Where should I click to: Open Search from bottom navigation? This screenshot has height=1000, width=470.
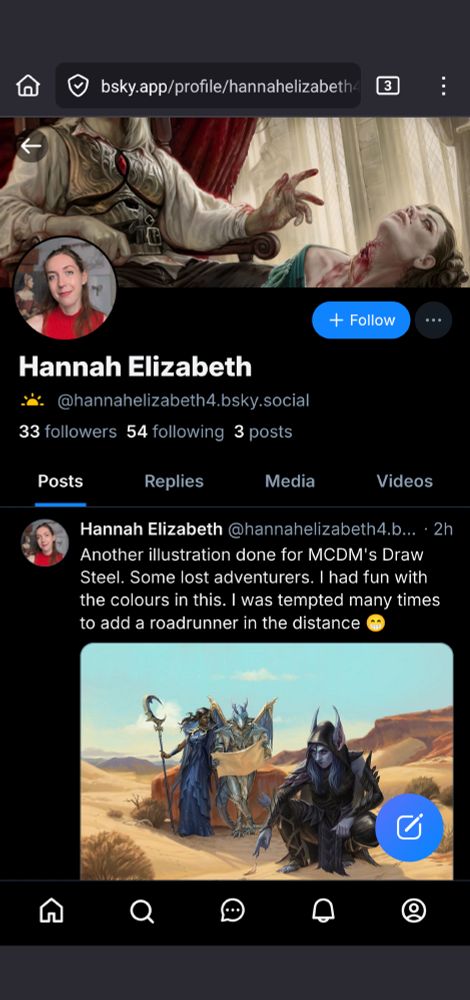pyautogui.click(x=142, y=910)
